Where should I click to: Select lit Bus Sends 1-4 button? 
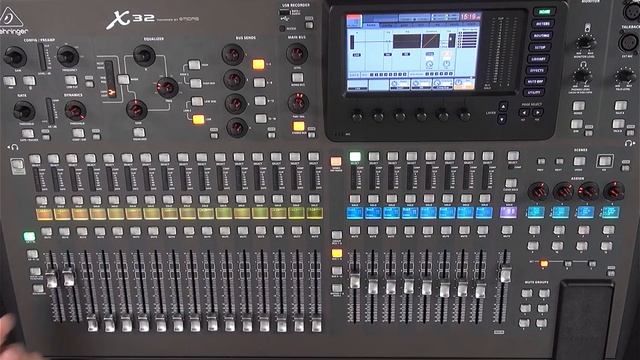(258, 64)
